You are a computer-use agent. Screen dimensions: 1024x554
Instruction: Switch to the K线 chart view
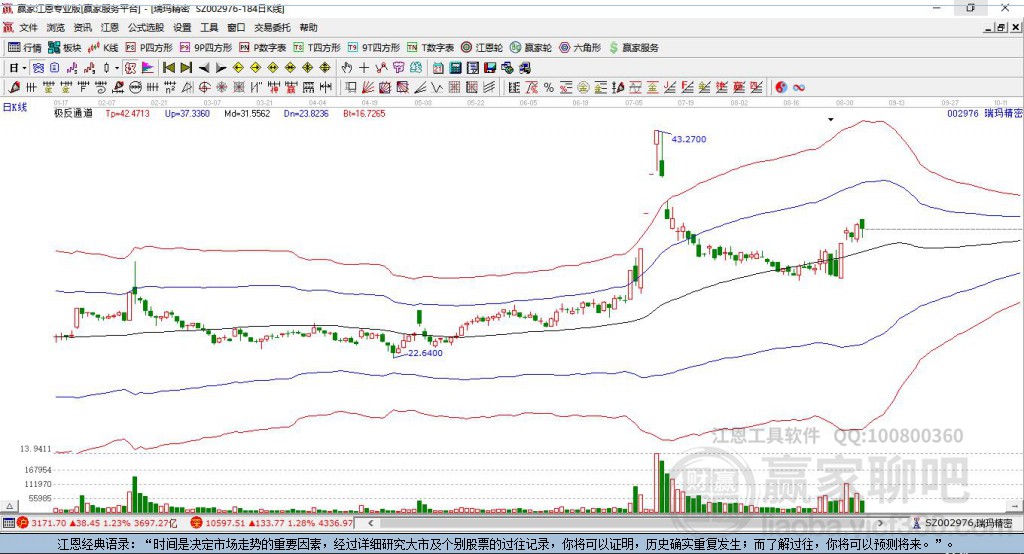pyautogui.click(x=104, y=48)
